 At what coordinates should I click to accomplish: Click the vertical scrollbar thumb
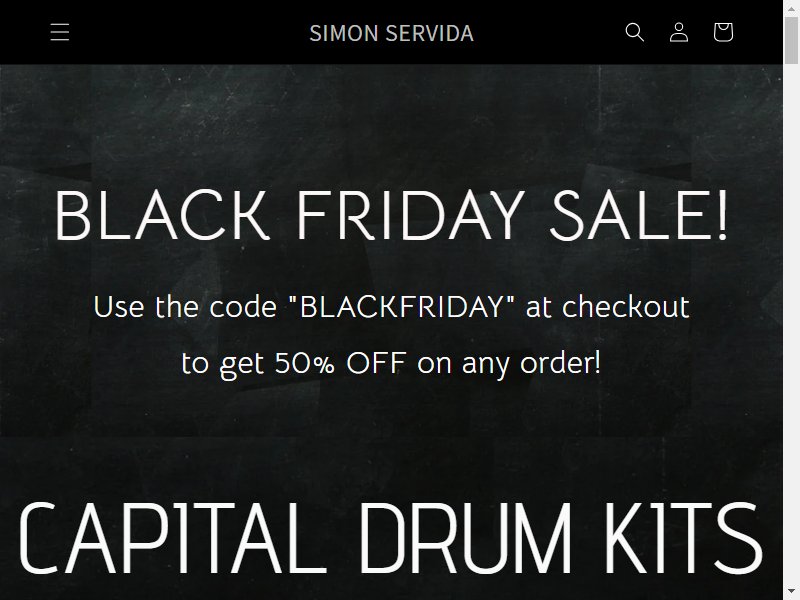791,39
